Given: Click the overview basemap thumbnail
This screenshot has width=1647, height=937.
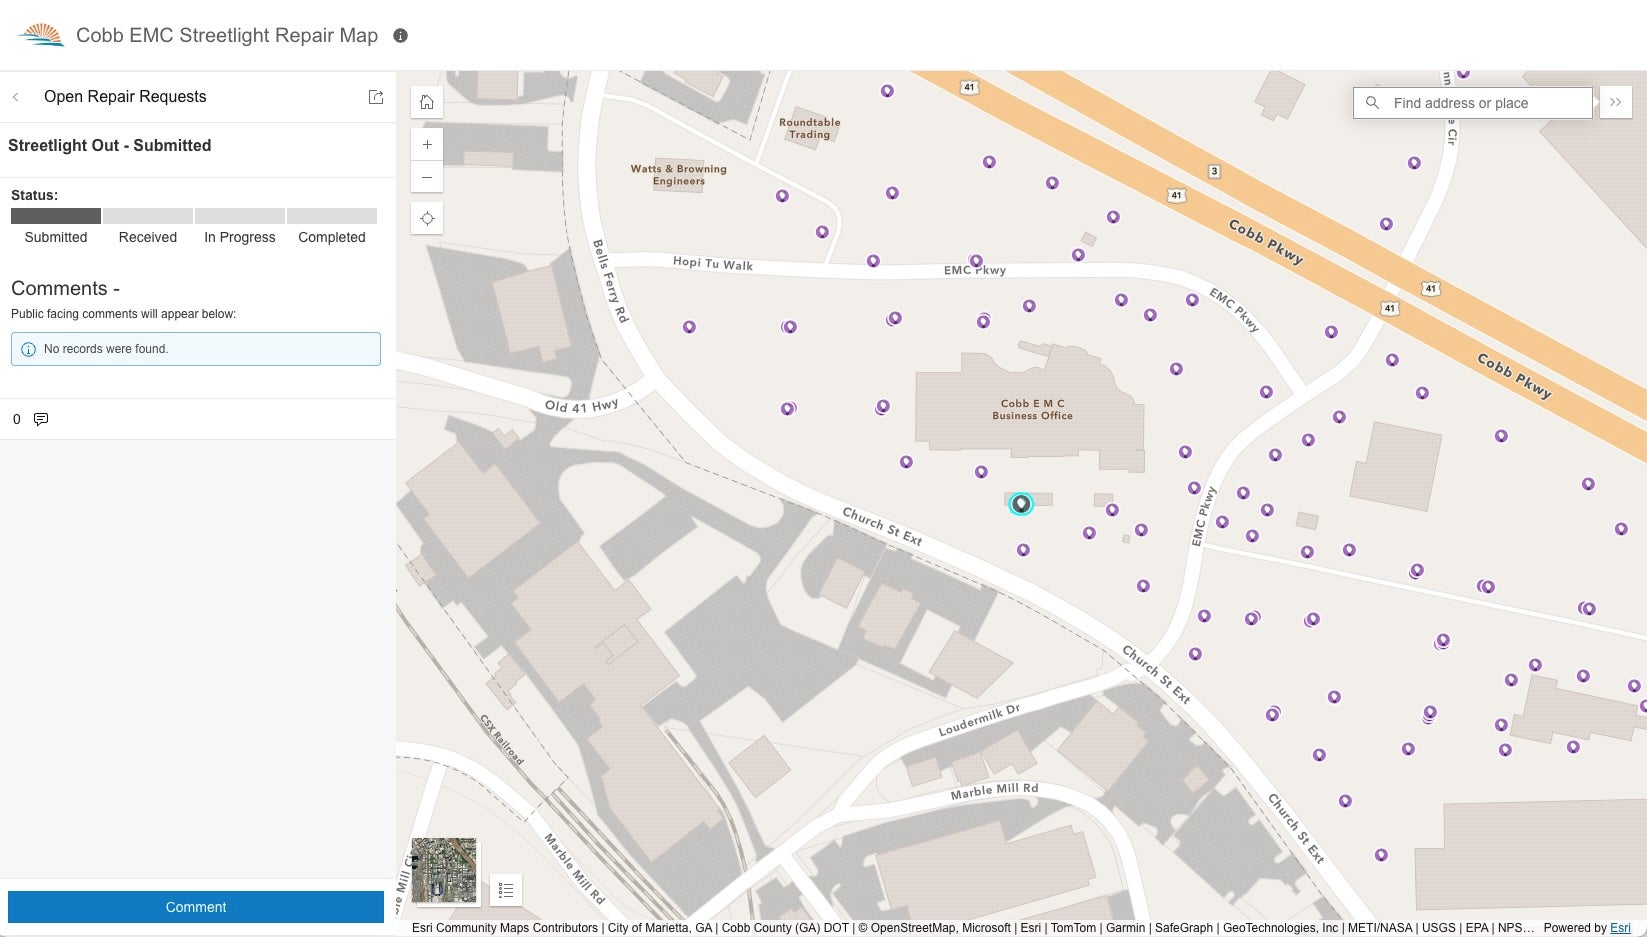Looking at the screenshot, I should 443,870.
